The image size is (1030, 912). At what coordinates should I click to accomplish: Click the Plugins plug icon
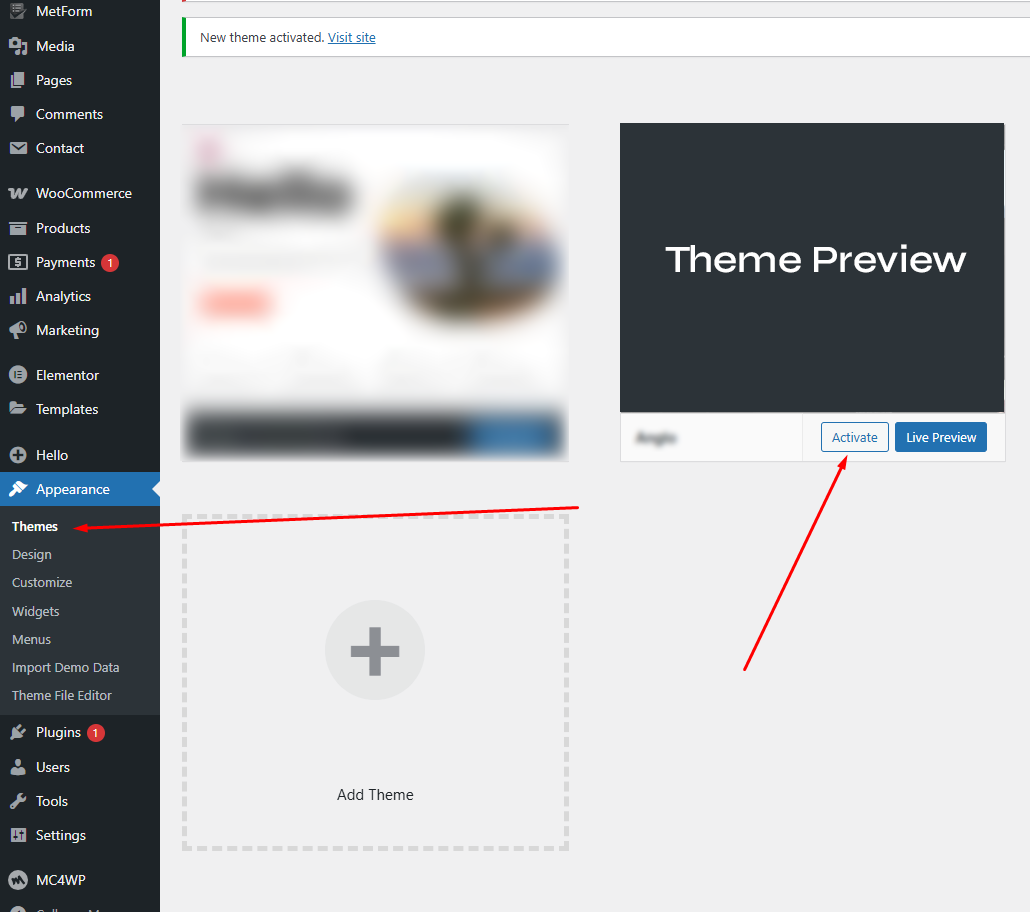click(18, 733)
